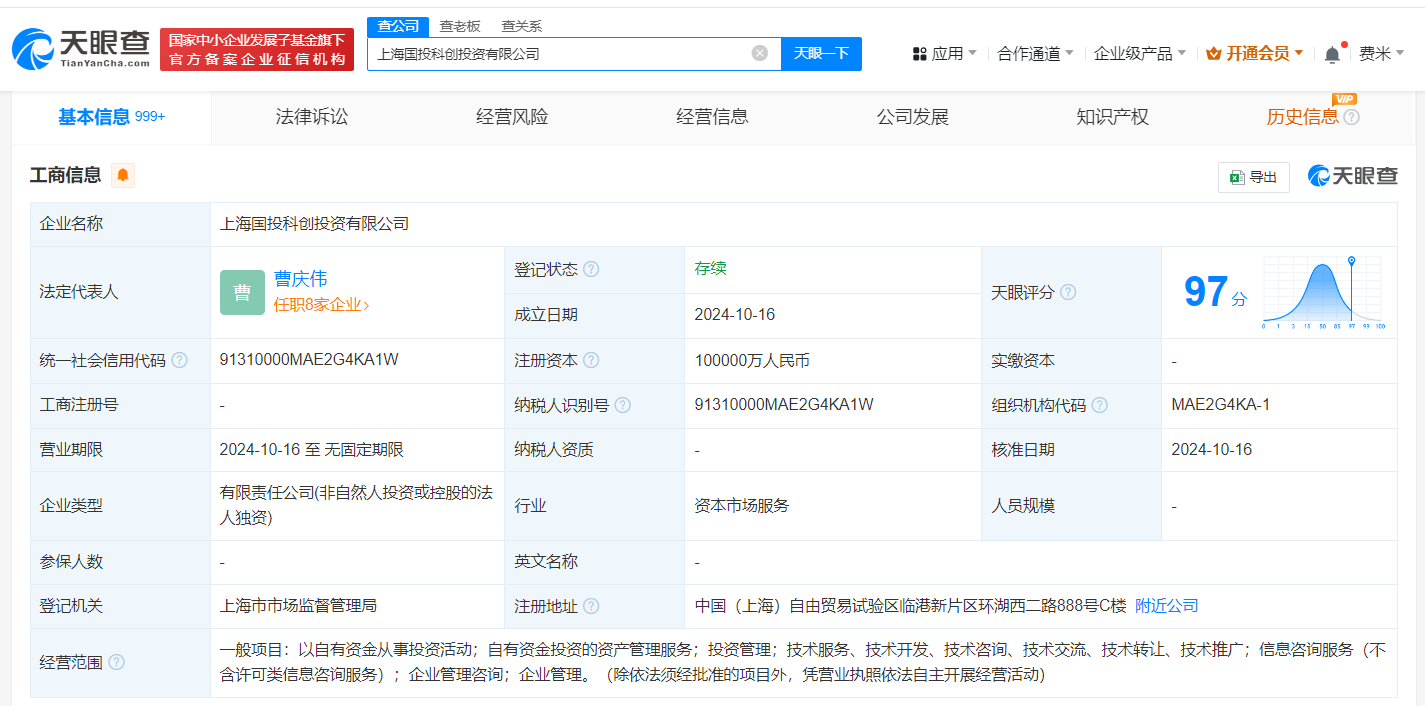Click the clear × icon inside search box
1425x706 pixels.
pyautogui.click(x=758, y=53)
